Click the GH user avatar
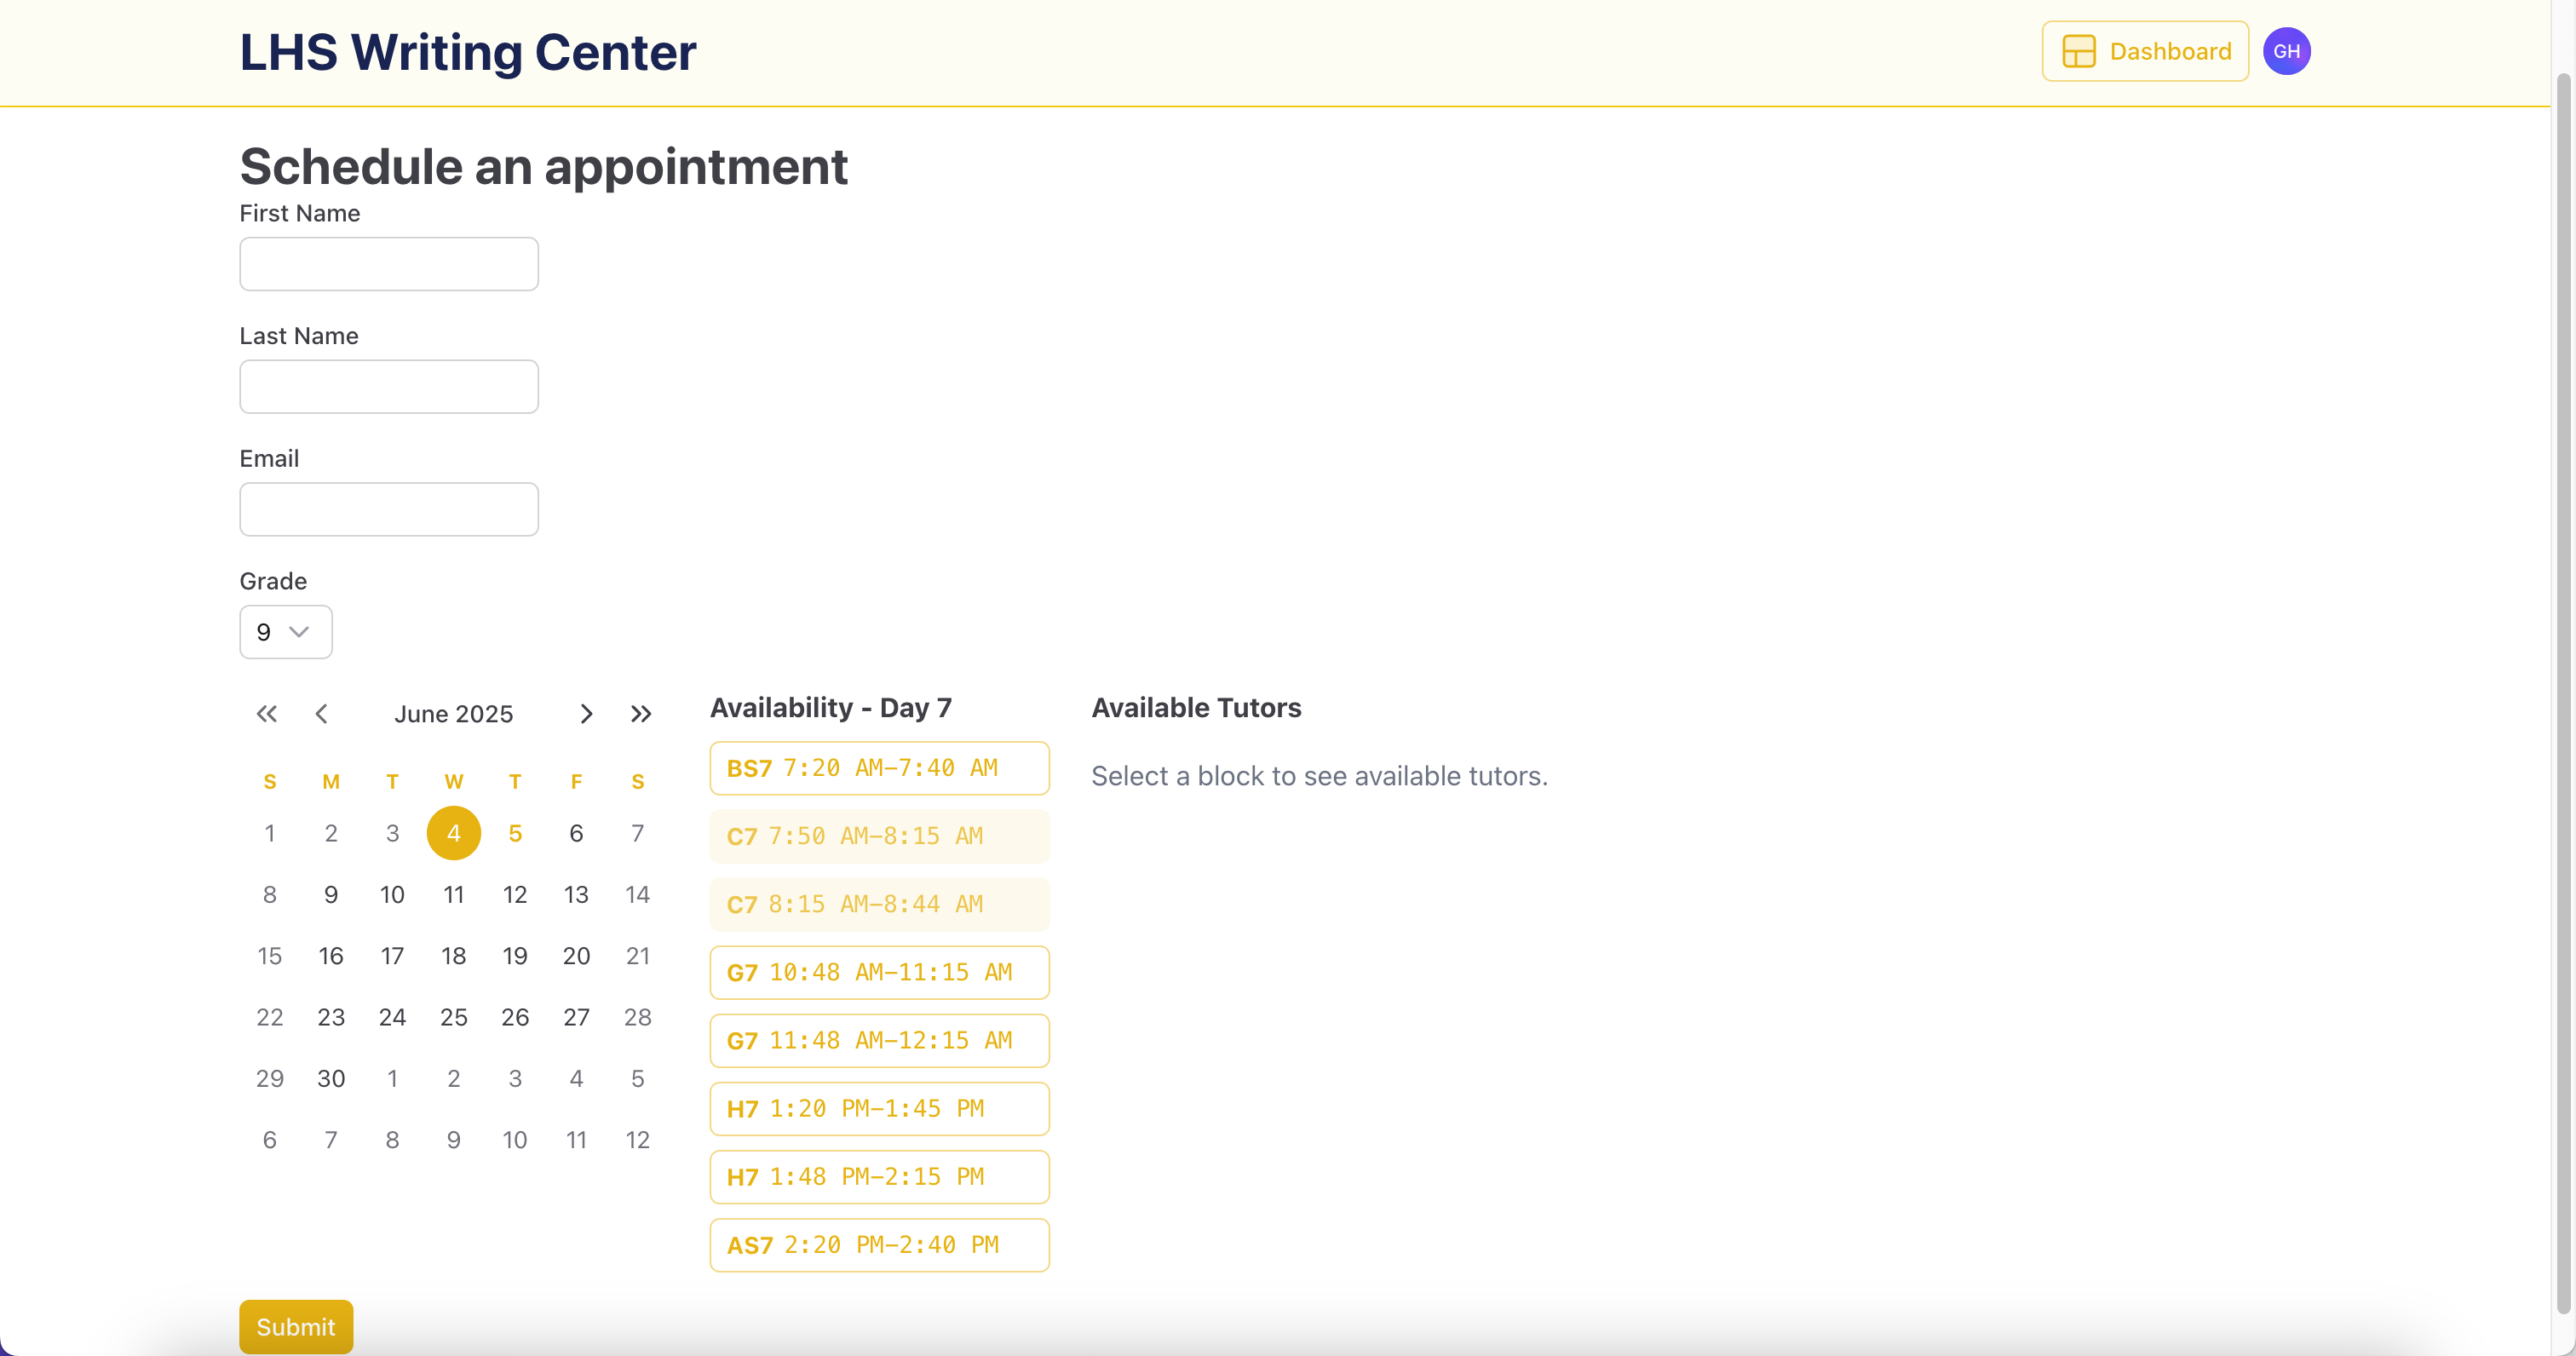 tap(2286, 51)
